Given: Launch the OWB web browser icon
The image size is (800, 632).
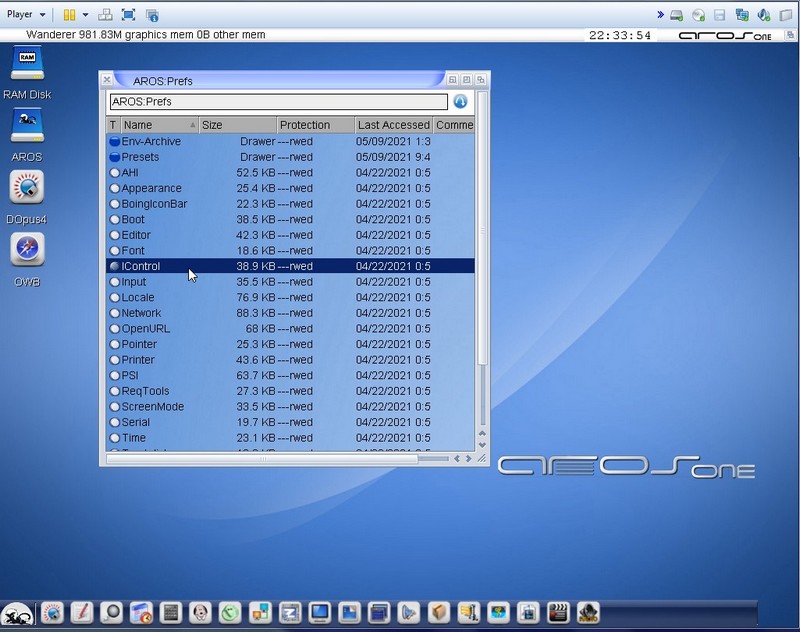Looking at the screenshot, I should click(x=27, y=250).
